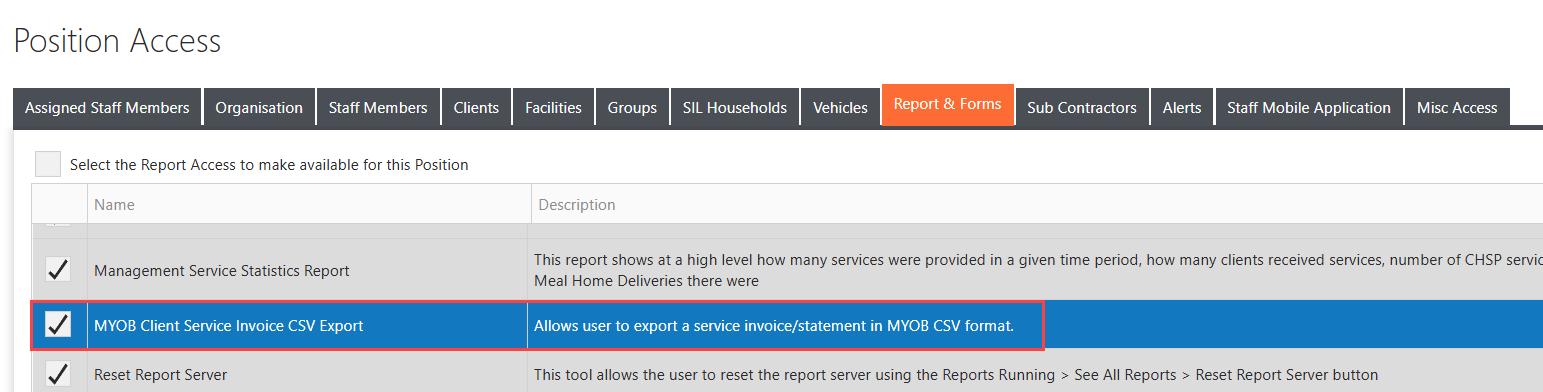This screenshot has width=1543, height=392.
Task: Click the 'Position Access' page heading
Action: tap(117, 41)
